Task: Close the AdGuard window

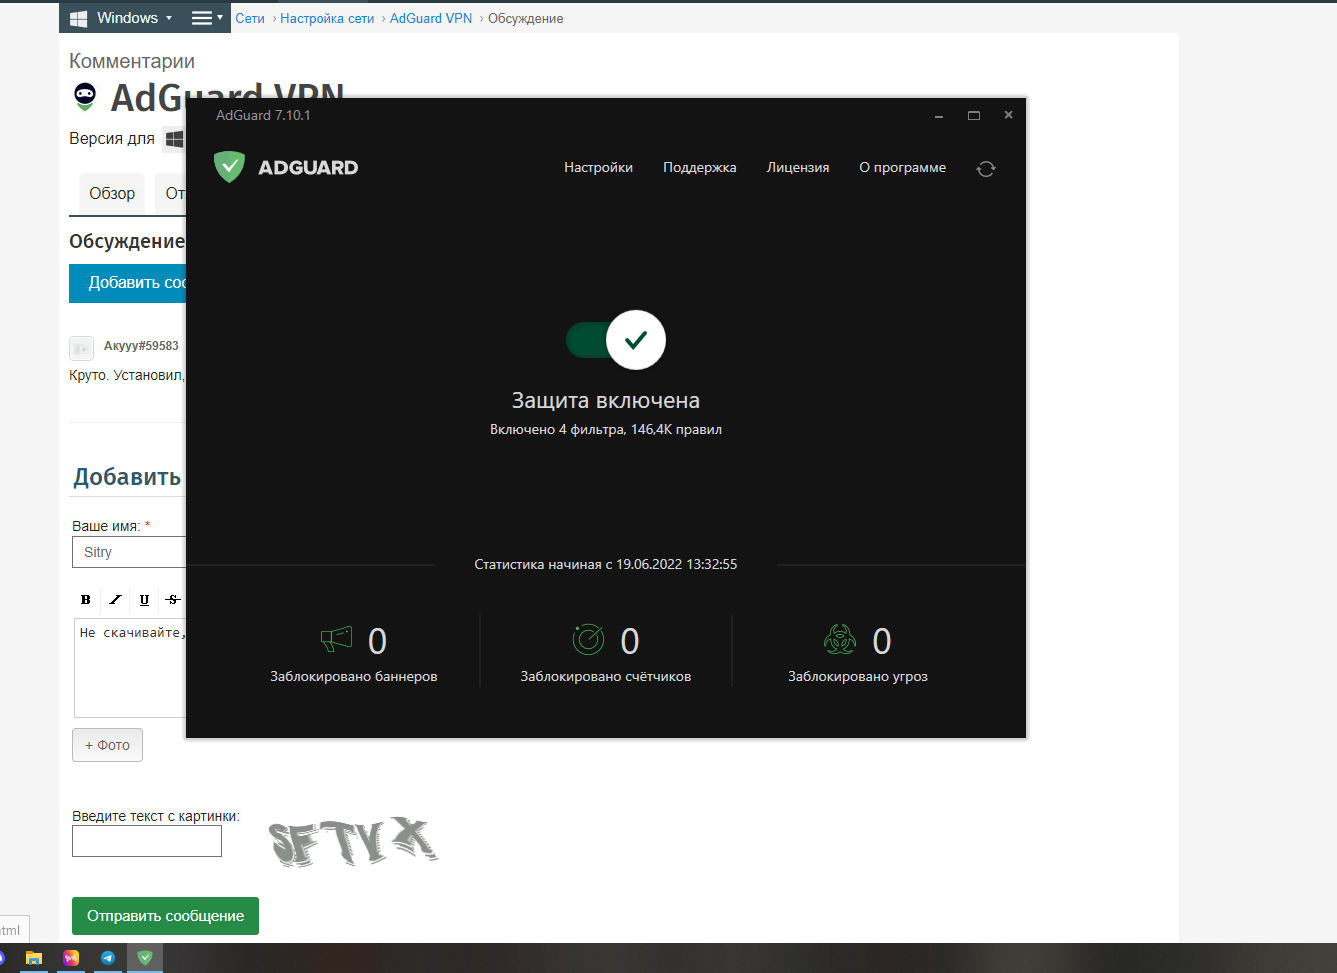Action: point(1008,115)
